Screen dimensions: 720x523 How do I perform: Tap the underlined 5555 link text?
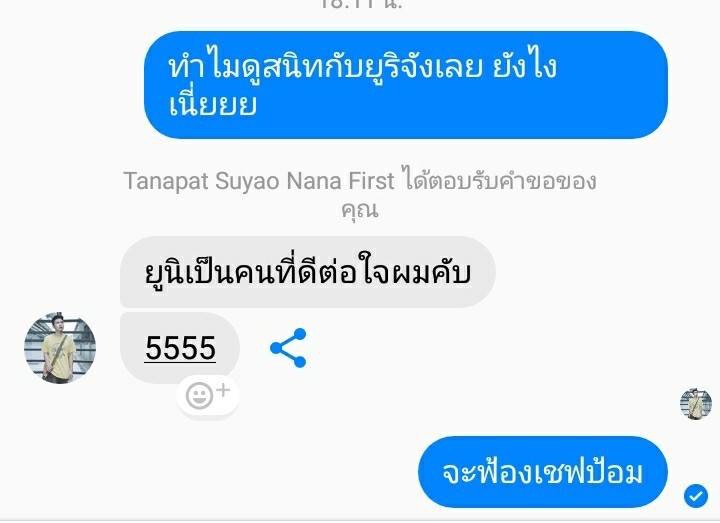click(180, 348)
